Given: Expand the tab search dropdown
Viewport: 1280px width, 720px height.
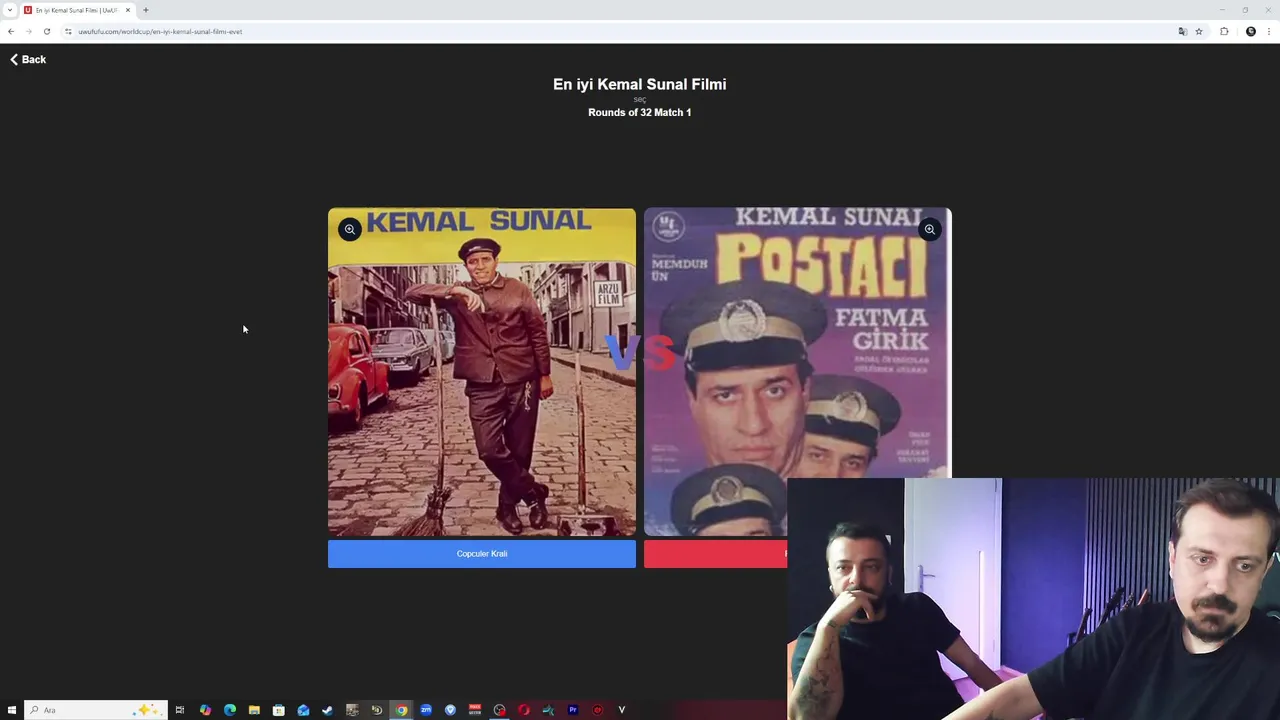Looking at the screenshot, I should click(x=9, y=10).
